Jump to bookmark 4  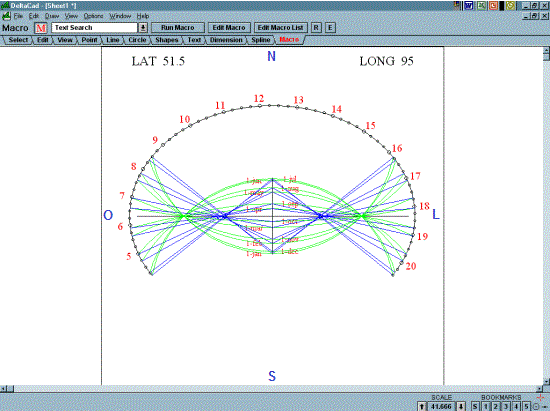[516, 406]
